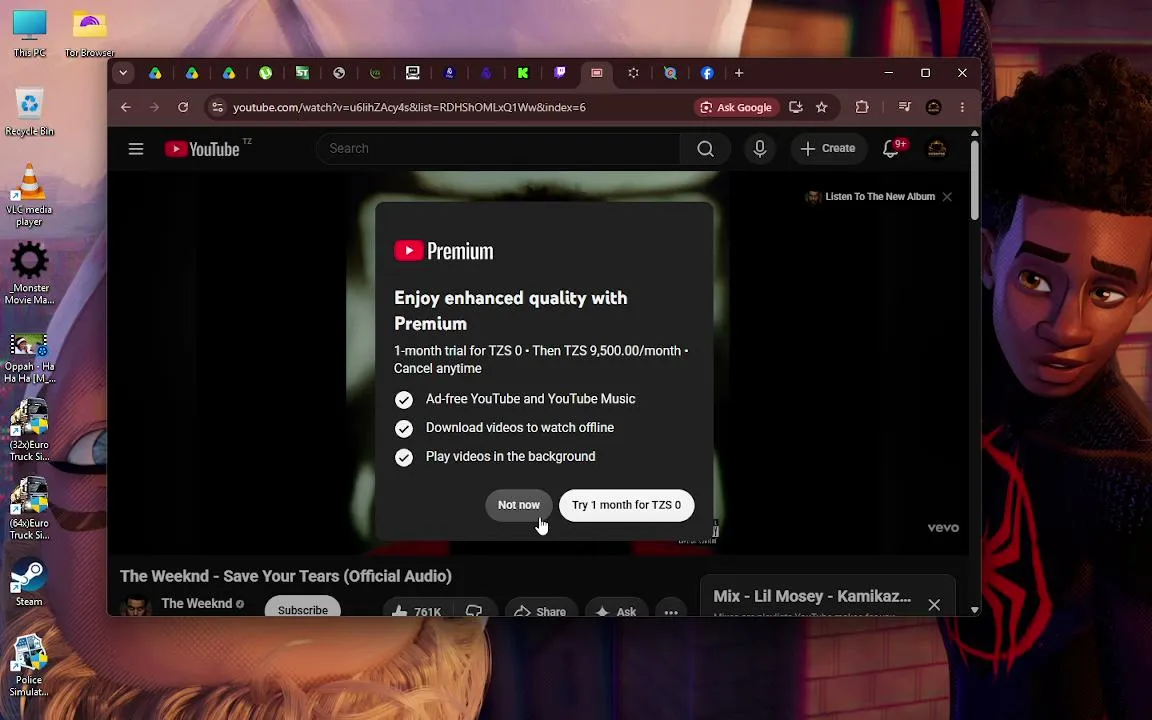Screen dimensions: 1152x720
Task: Switch to the globe icon tab
Action: (x=339, y=73)
